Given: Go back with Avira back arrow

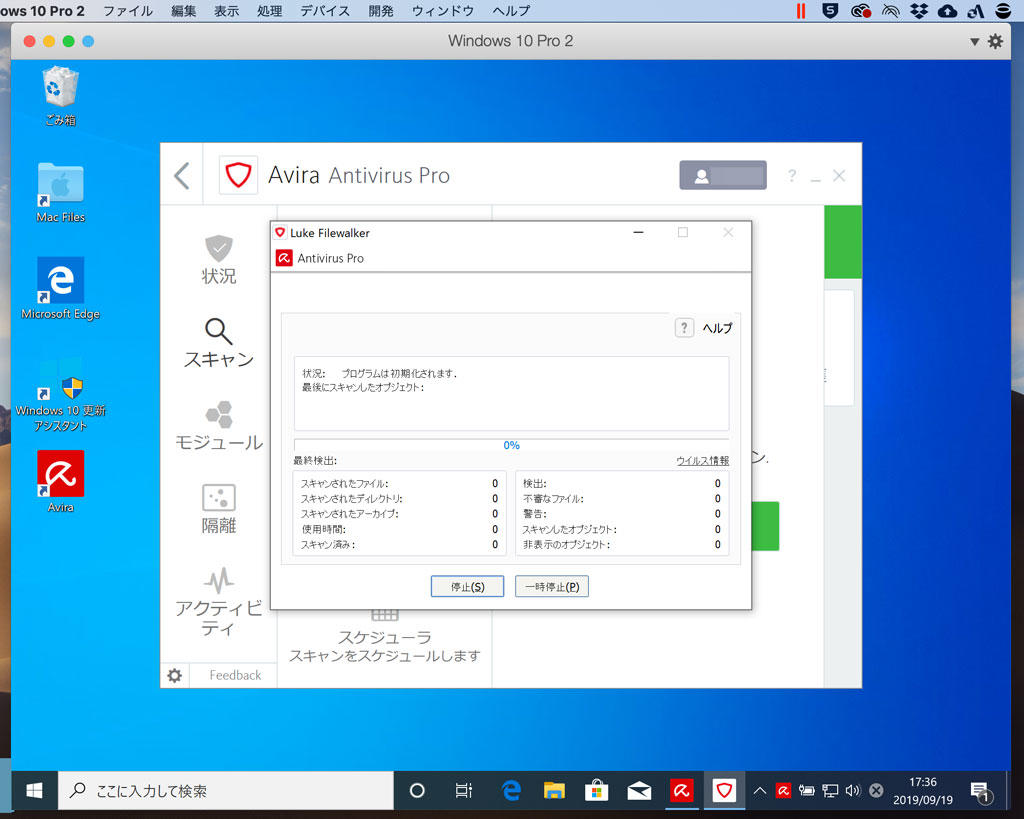Looking at the screenshot, I should tap(182, 176).
